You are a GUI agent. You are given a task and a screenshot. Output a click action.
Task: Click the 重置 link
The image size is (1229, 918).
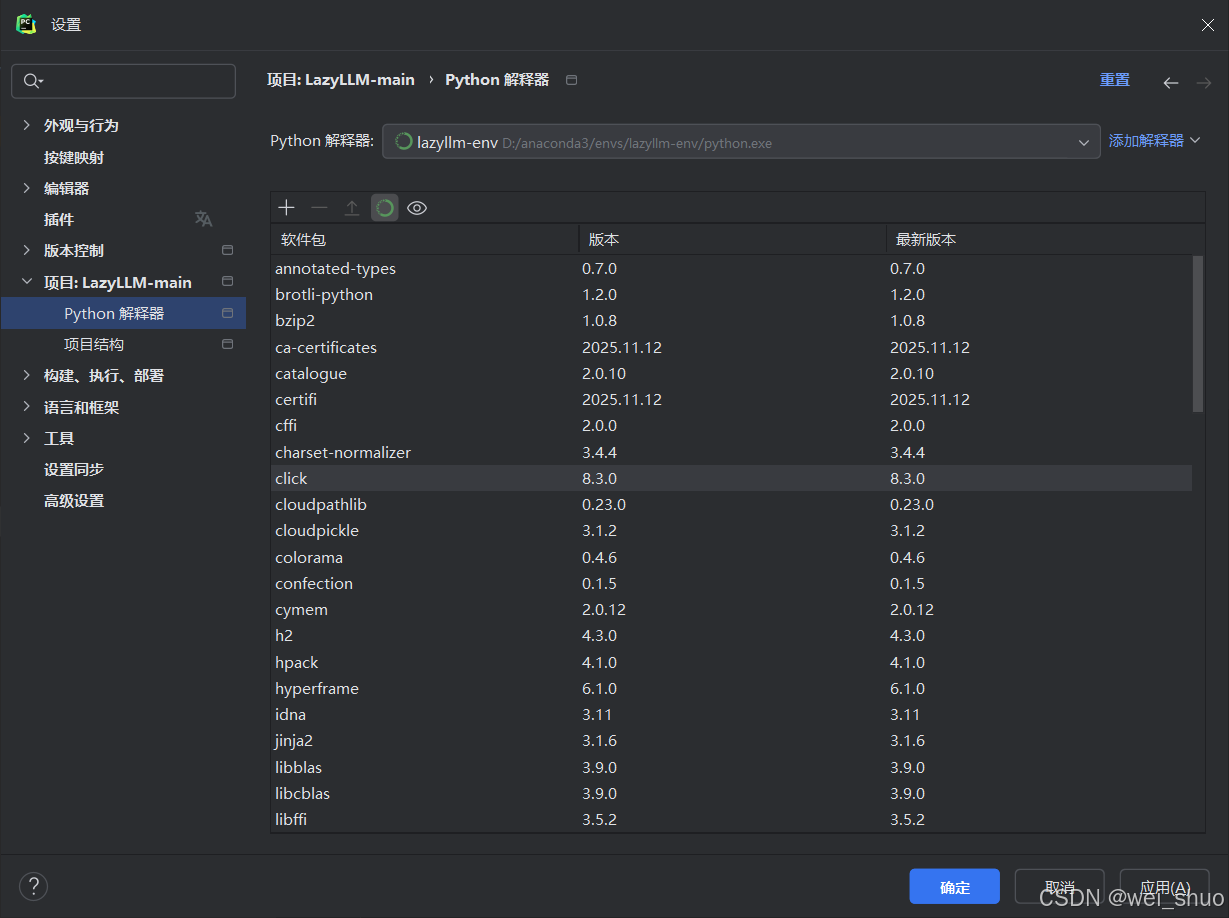[x=1115, y=80]
